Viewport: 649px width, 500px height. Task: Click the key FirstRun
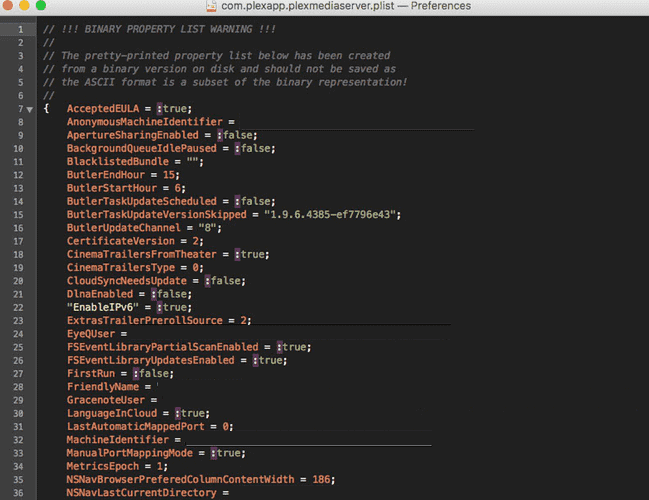pyautogui.click(x=91, y=373)
